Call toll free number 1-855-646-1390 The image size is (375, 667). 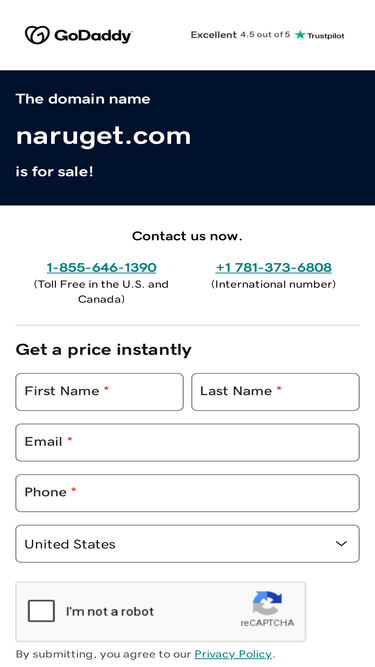[101, 268]
